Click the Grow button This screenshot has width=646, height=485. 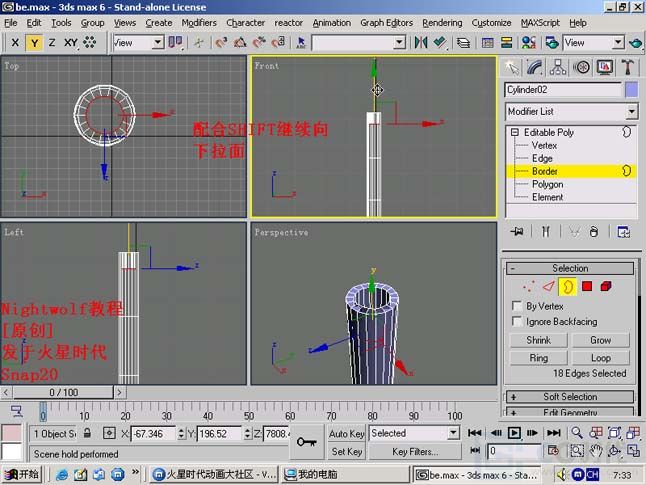[601, 340]
